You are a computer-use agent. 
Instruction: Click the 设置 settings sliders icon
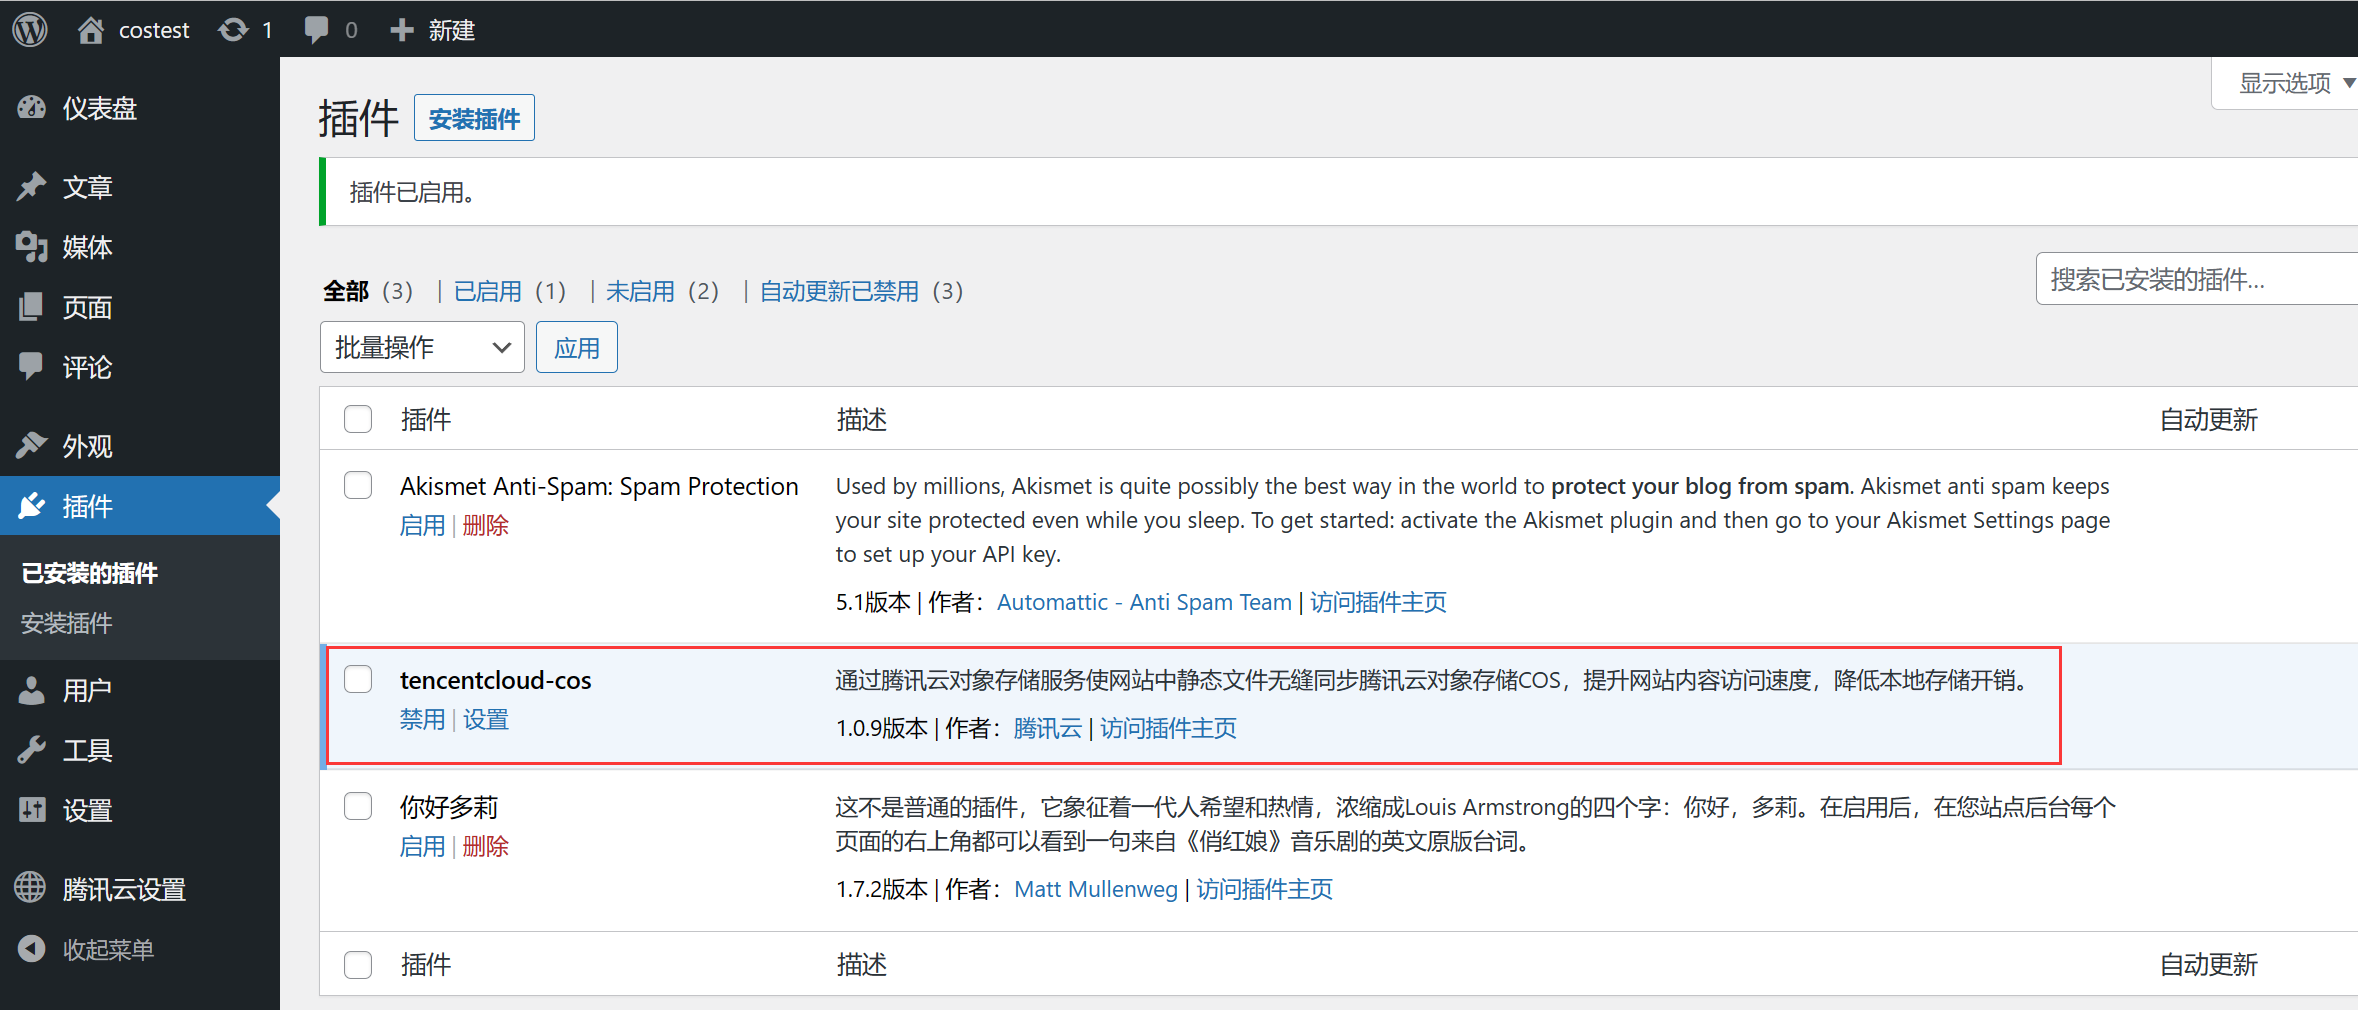(32, 809)
